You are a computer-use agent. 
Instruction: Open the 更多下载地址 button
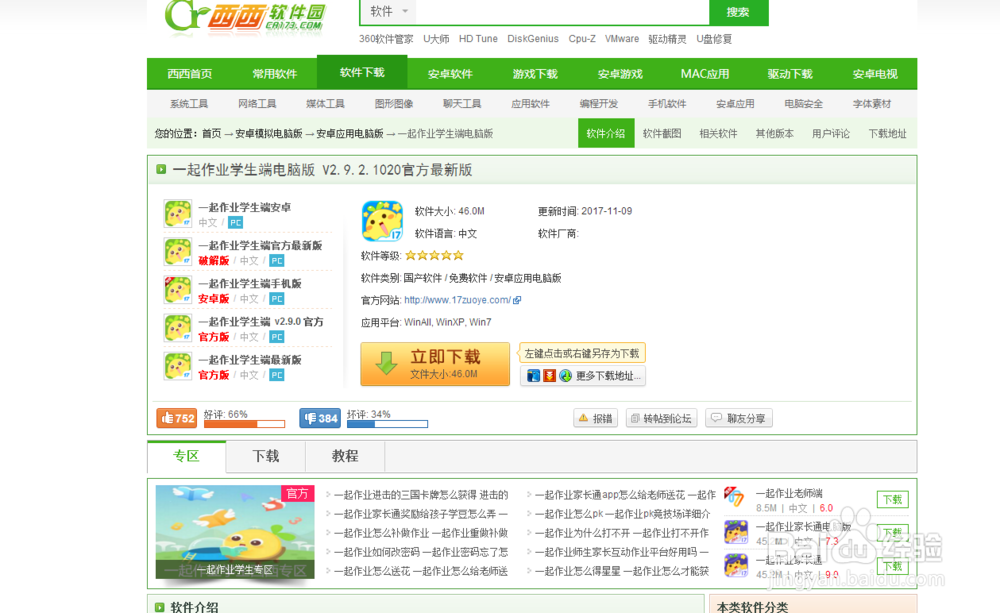click(x=583, y=376)
